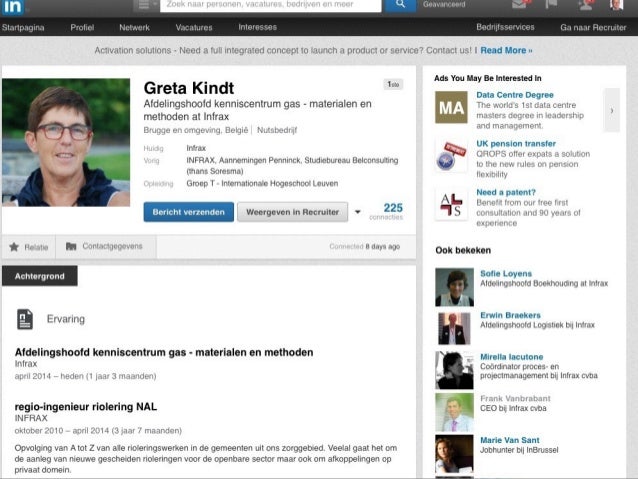Image resolution: width=638 pixels, height=479 pixels.
Task: Go to Recruiter via top link
Action: tap(593, 28)
